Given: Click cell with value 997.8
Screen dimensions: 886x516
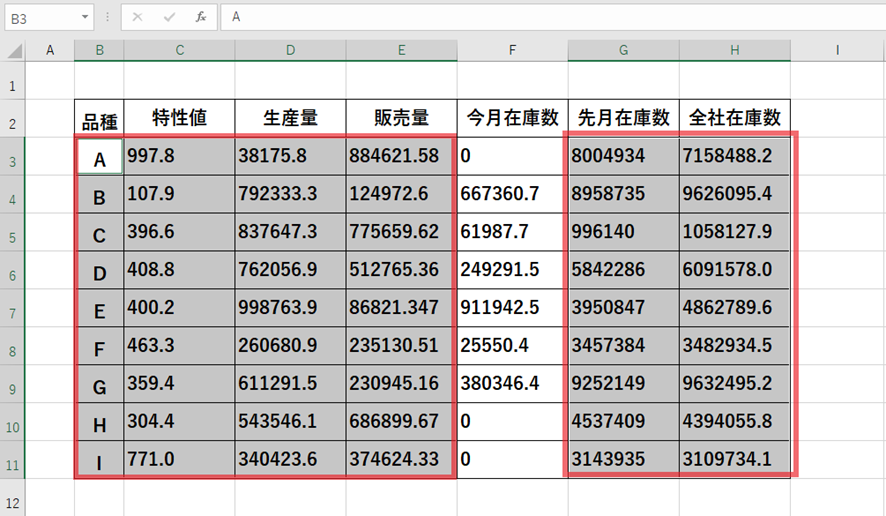Looking at the screenshot, I should (179, 157).
